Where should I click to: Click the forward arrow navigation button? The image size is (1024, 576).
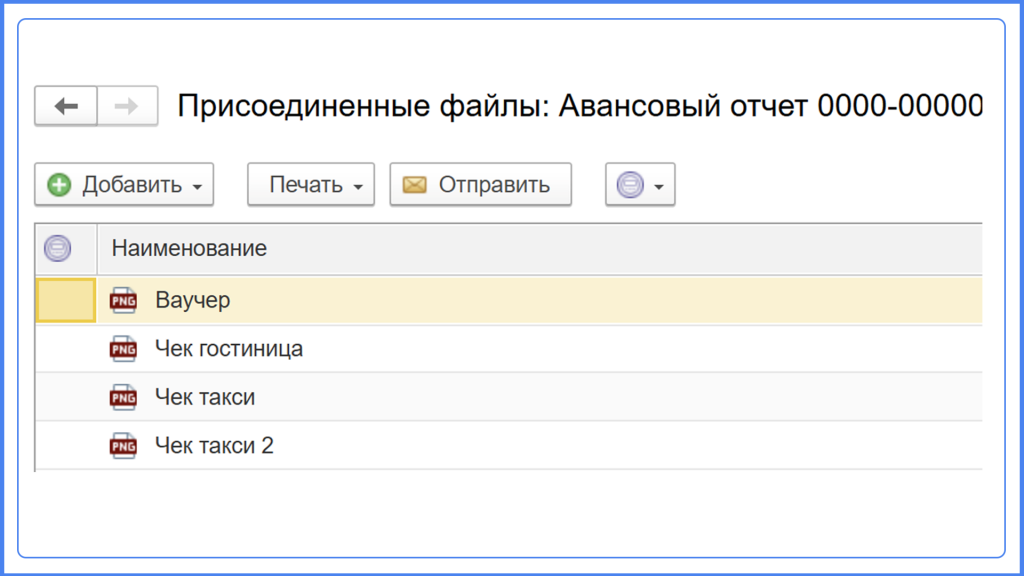pyautogui.click(x=127, y=106)
